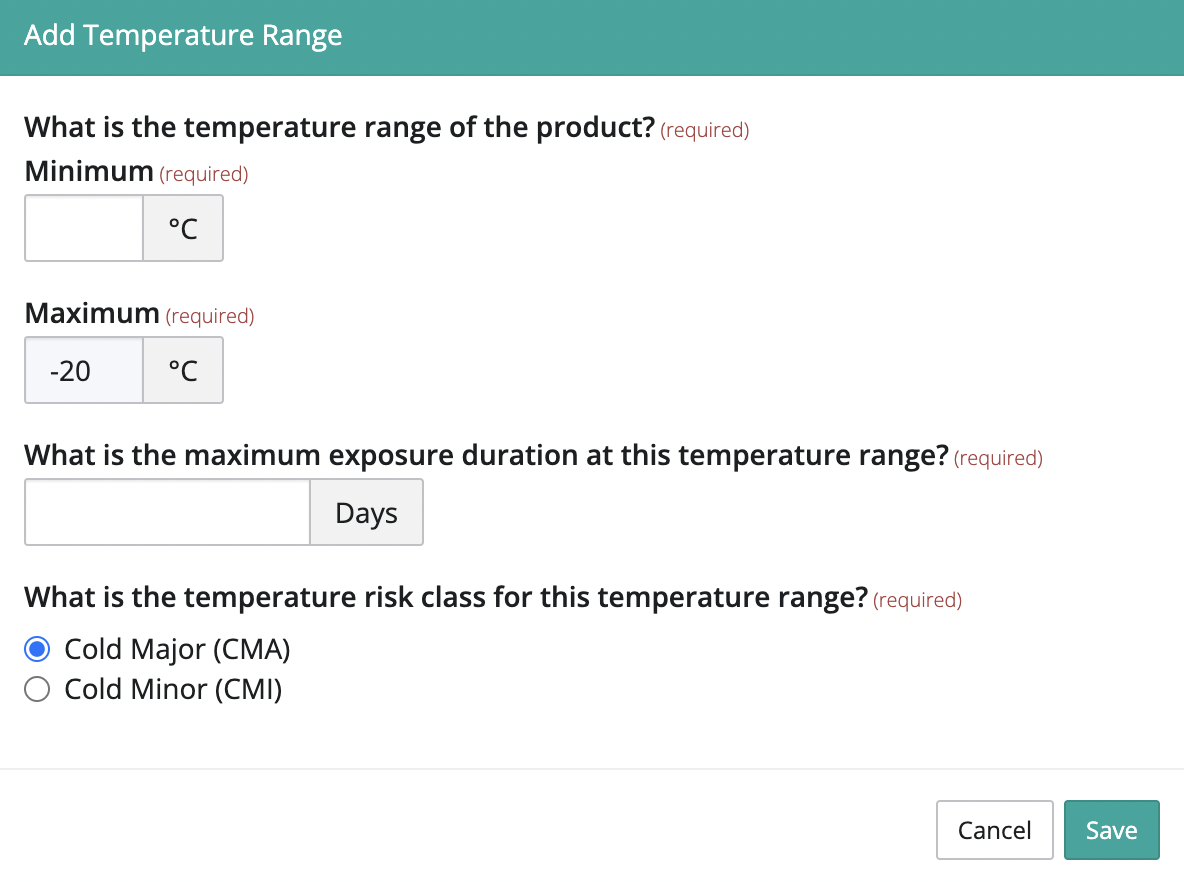Screen dimensions: 1184x882
Task: Select the Cold Major (CMA) radio button
Action: [36, 648]
